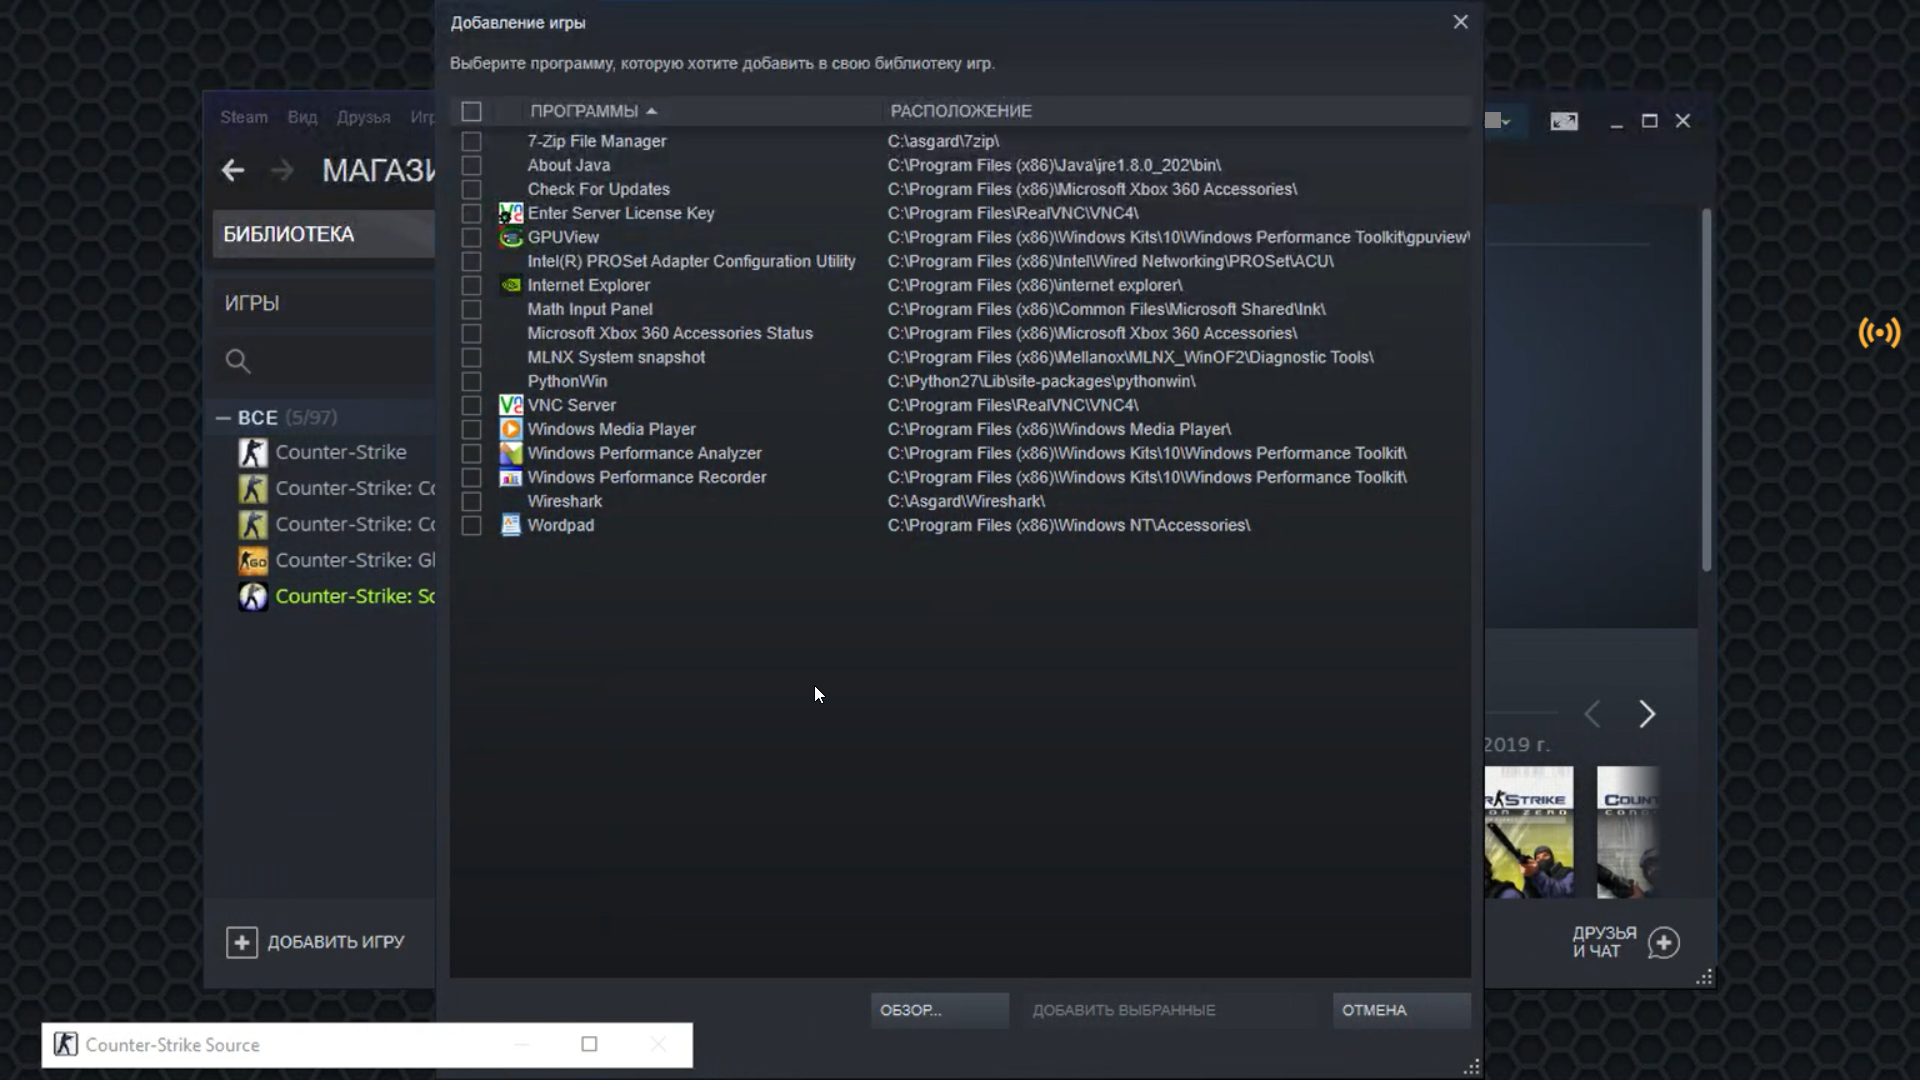This screenshot has height=1080, width=1920.
Task: Check the Wordpad checkbox
Action: pos(471,525)
